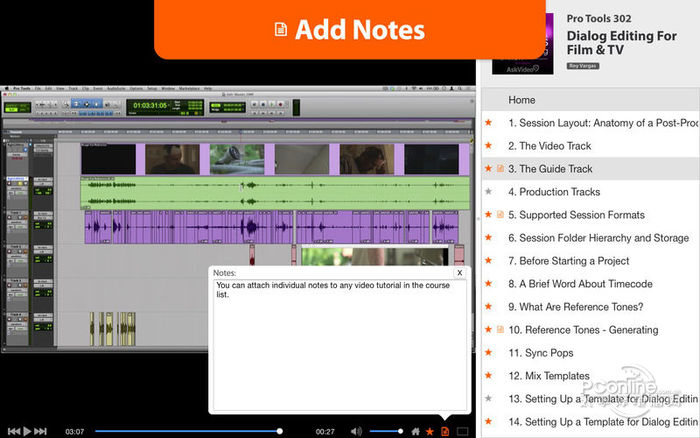Mute audio with the speaker icon
This screenshot has height=438, width=700.
[356, 431]
